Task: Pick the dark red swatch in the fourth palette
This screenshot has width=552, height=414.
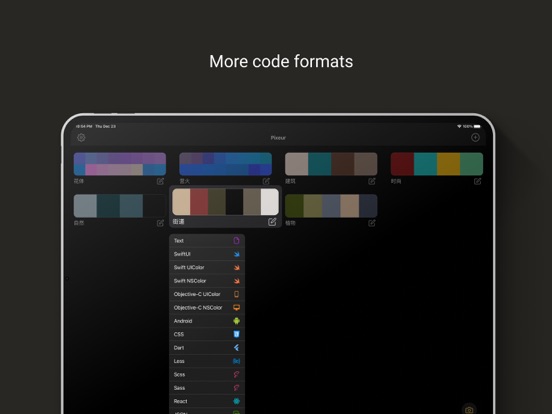Action: click(402, 164)
